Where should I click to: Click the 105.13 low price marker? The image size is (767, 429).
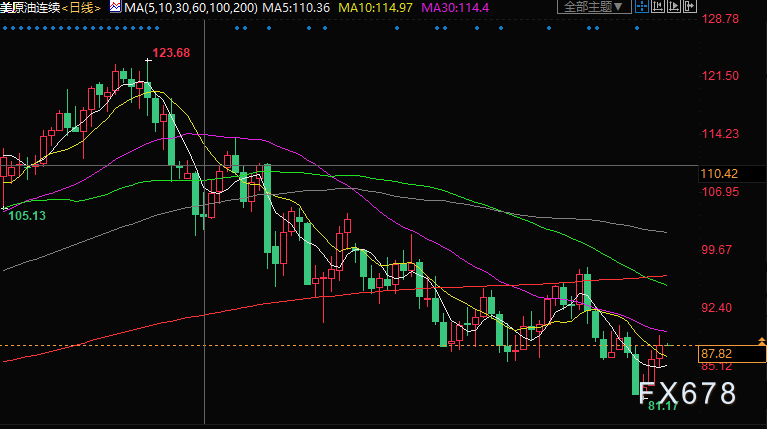[27, 216]
